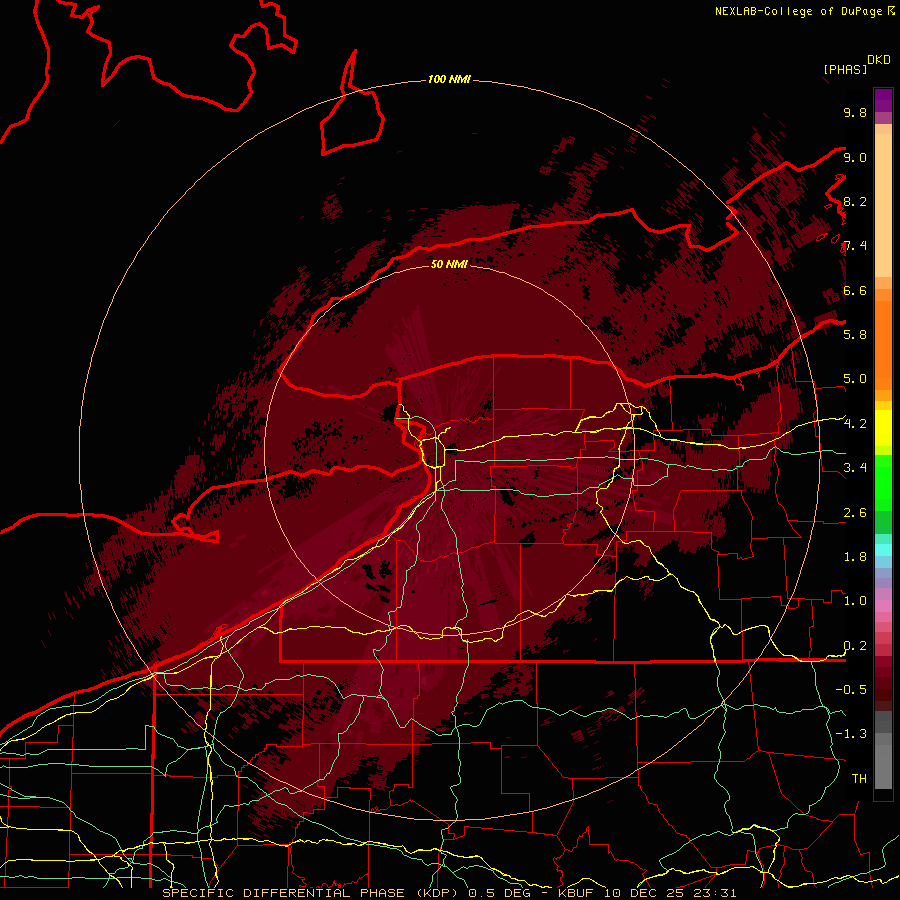Screen dimensions: 900x900
Task: Click the -0.5 legend value
Action: pyautogui.click(x=851, y=689)
